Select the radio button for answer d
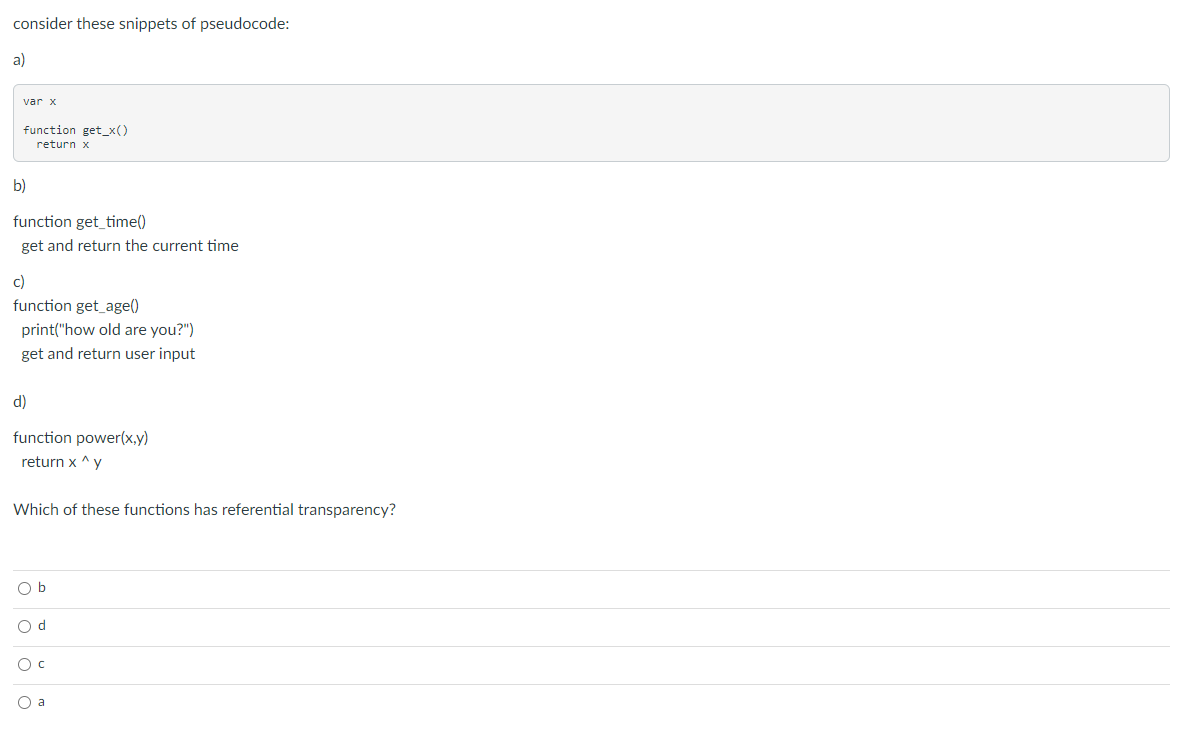The width and height of the screenshot is (1181, 731). pos(24,626)
